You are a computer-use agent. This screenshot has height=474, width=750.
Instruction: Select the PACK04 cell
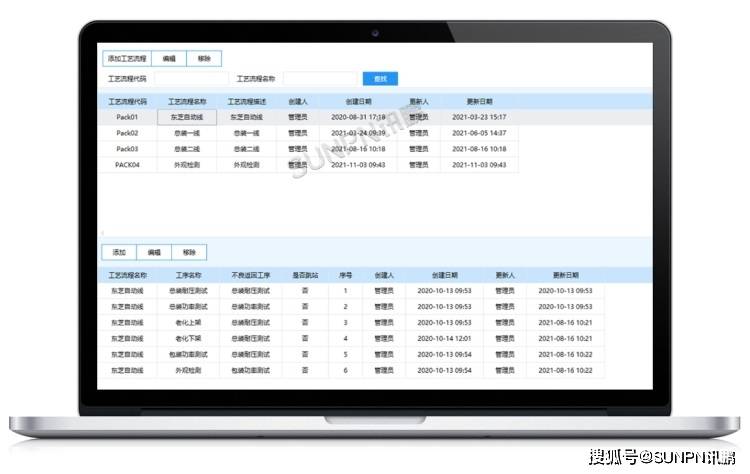[127, 165]
